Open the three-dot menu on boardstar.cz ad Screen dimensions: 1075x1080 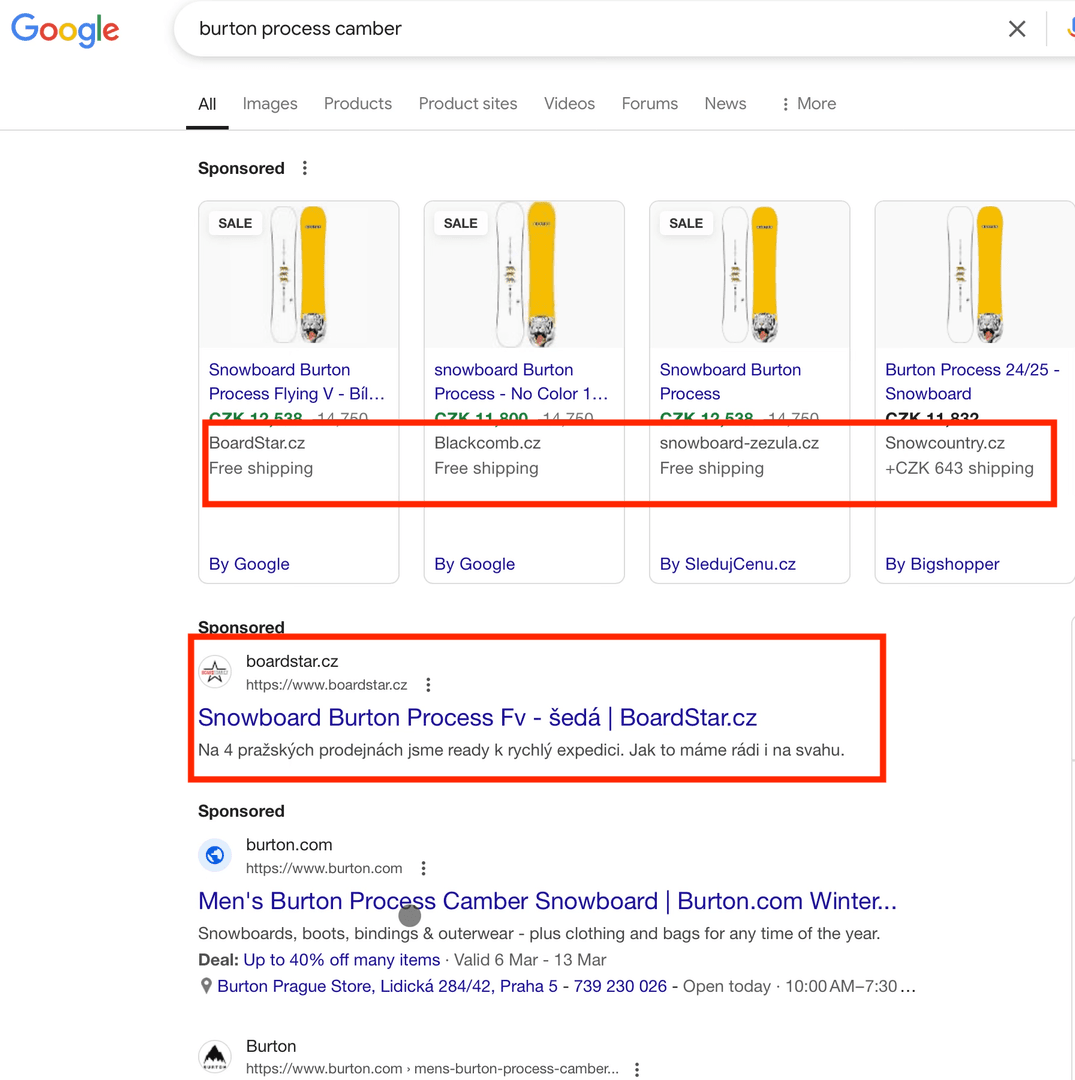coord(428,684)
